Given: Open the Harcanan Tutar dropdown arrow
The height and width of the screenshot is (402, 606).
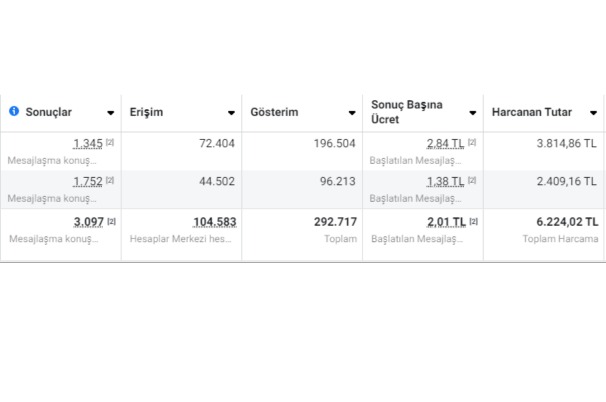Looking at the screenshot, I should (x=593, y=113).
